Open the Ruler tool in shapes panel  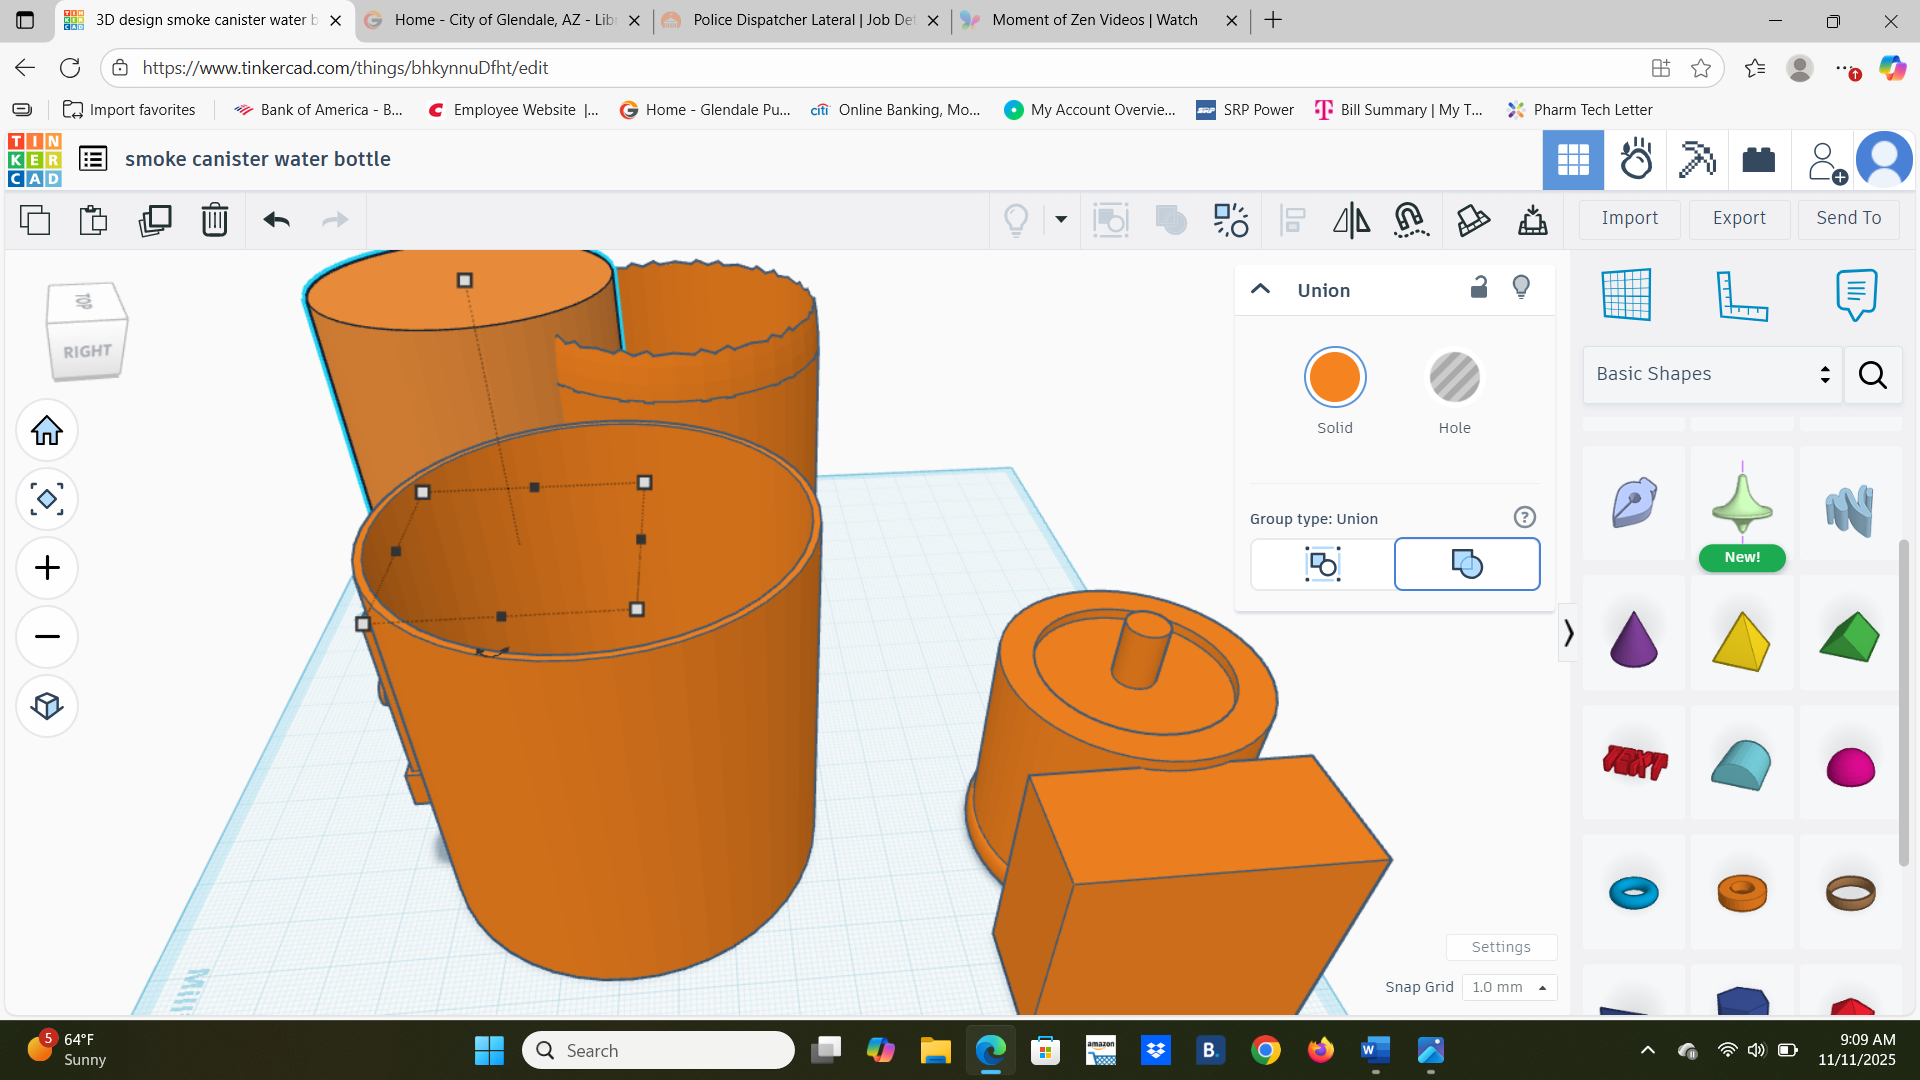coord(1741,295)
